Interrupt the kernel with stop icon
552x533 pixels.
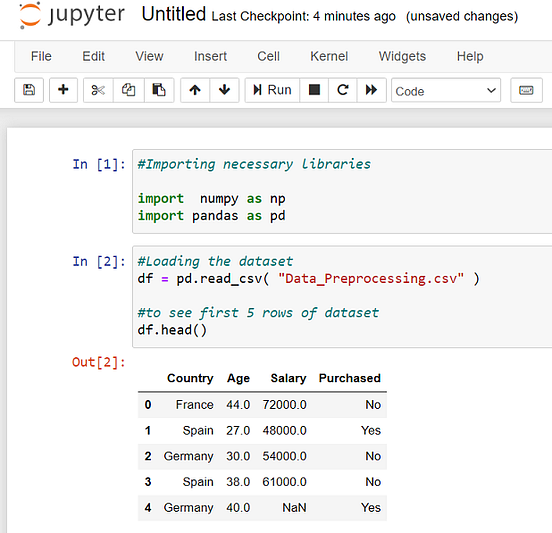pos(314,90)
